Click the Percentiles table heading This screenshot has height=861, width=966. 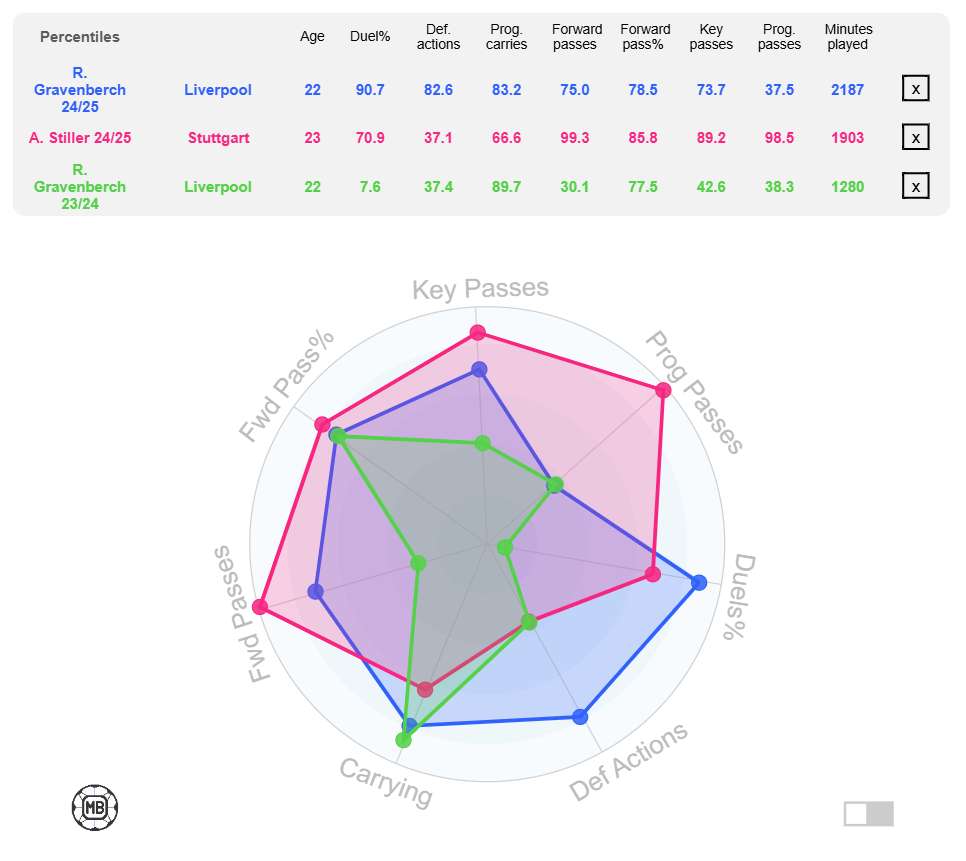[x=79, y=37]
